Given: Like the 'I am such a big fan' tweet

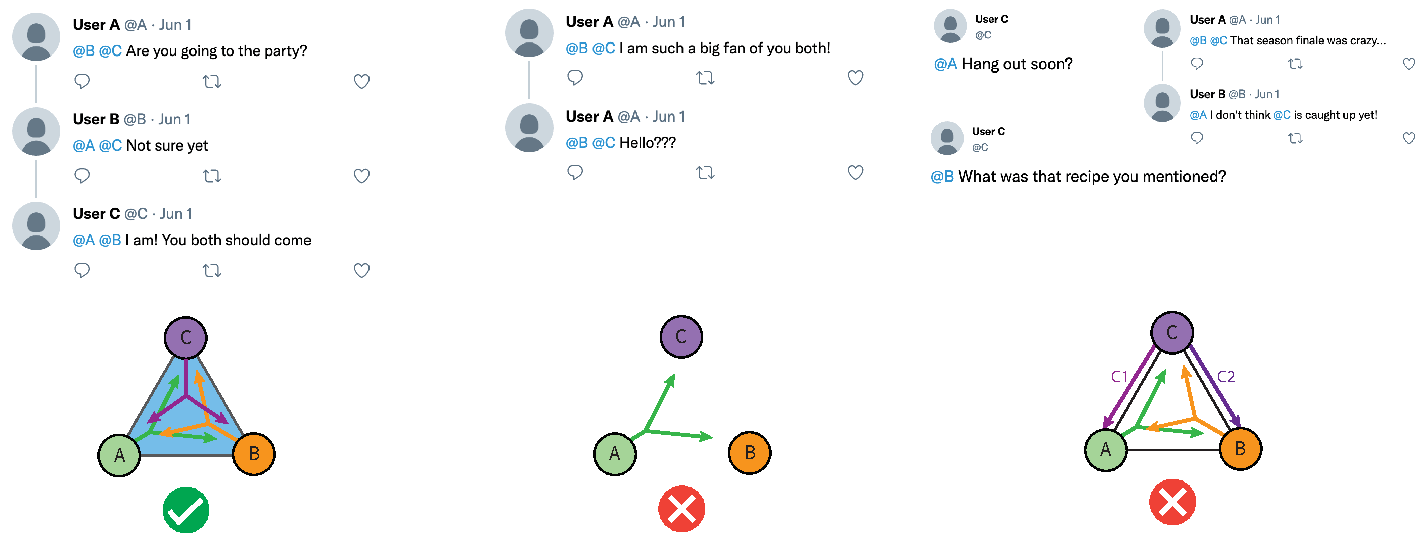Looking at the screenshot, I should click(x=855, y=77).
